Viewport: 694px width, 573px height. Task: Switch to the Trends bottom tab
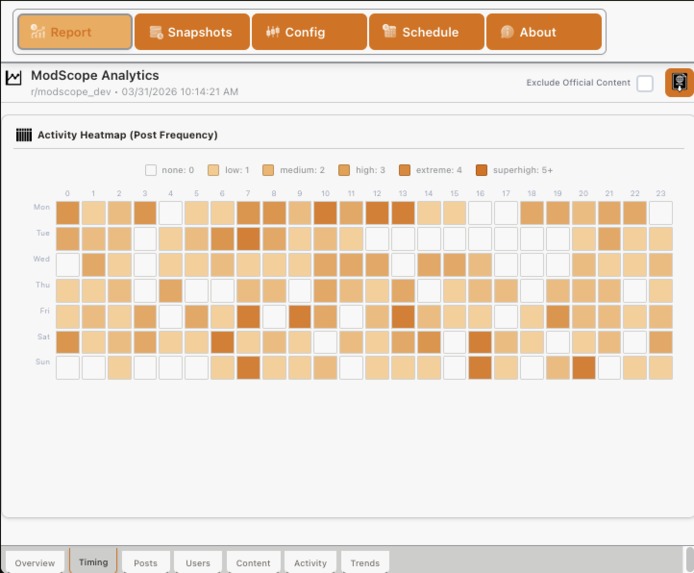365,563
